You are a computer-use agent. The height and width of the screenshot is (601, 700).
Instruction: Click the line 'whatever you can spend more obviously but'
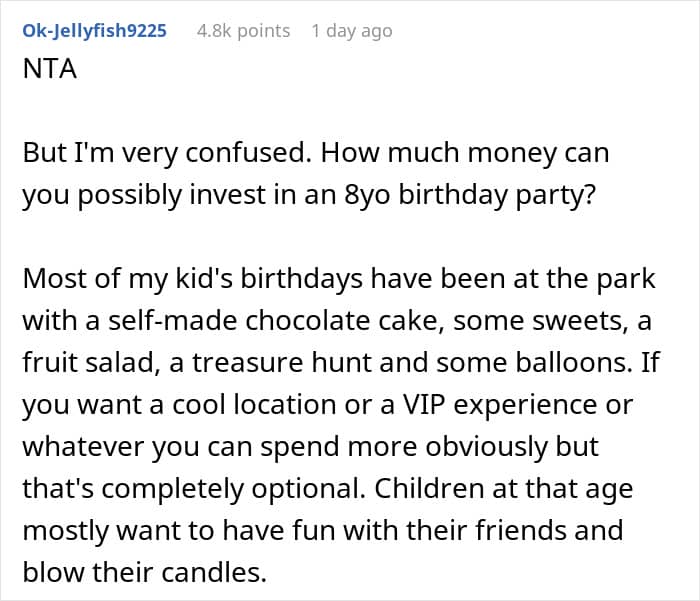[310, 447]
